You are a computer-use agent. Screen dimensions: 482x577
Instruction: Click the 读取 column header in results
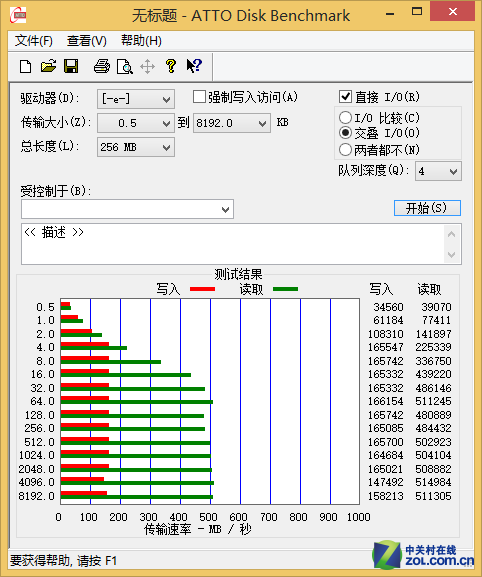[x=429, y=289]
